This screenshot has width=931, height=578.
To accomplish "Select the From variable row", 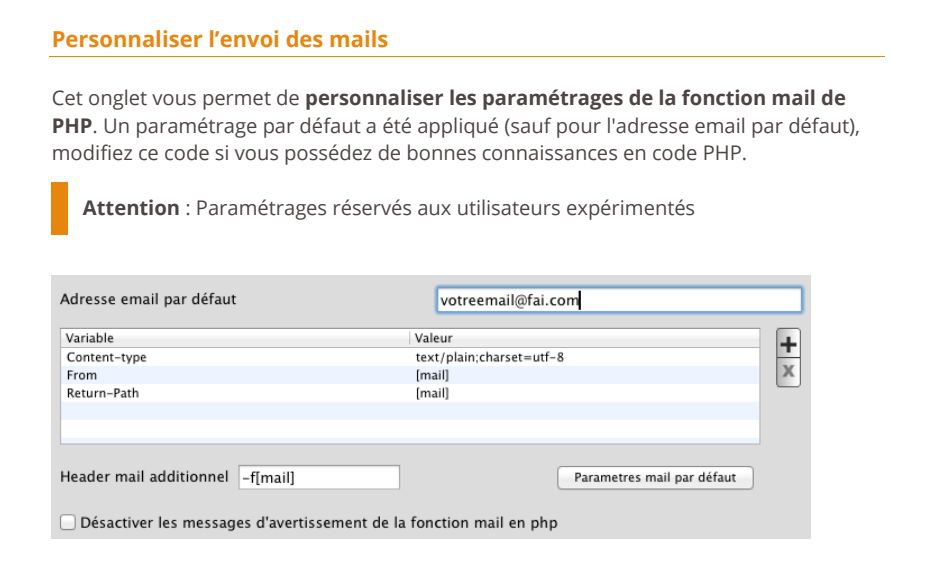I will point(410,375).
